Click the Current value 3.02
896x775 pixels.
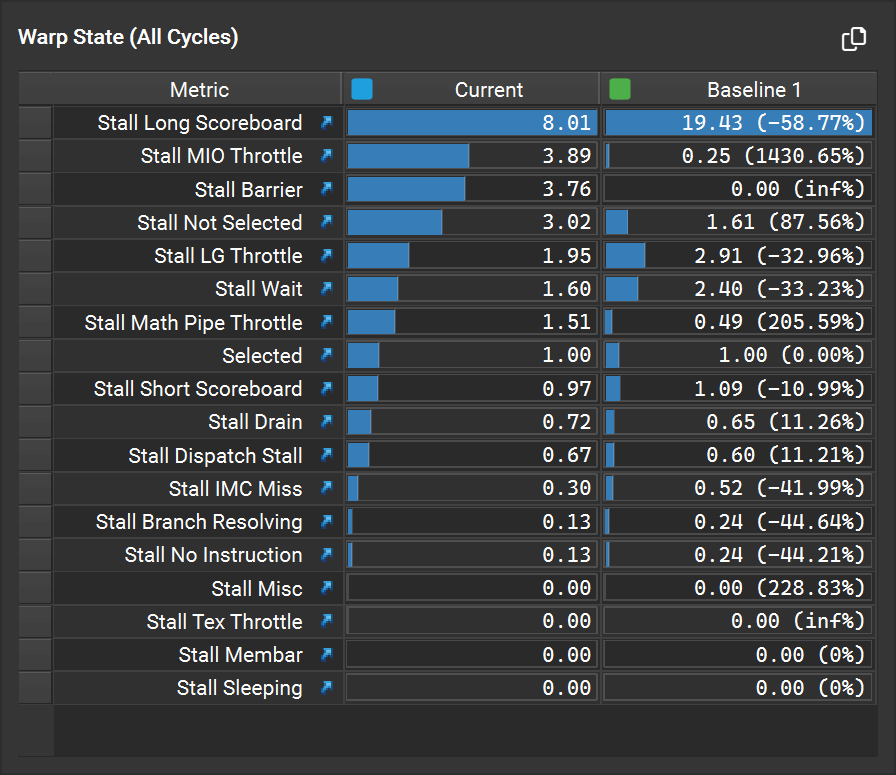pos(566,222)
